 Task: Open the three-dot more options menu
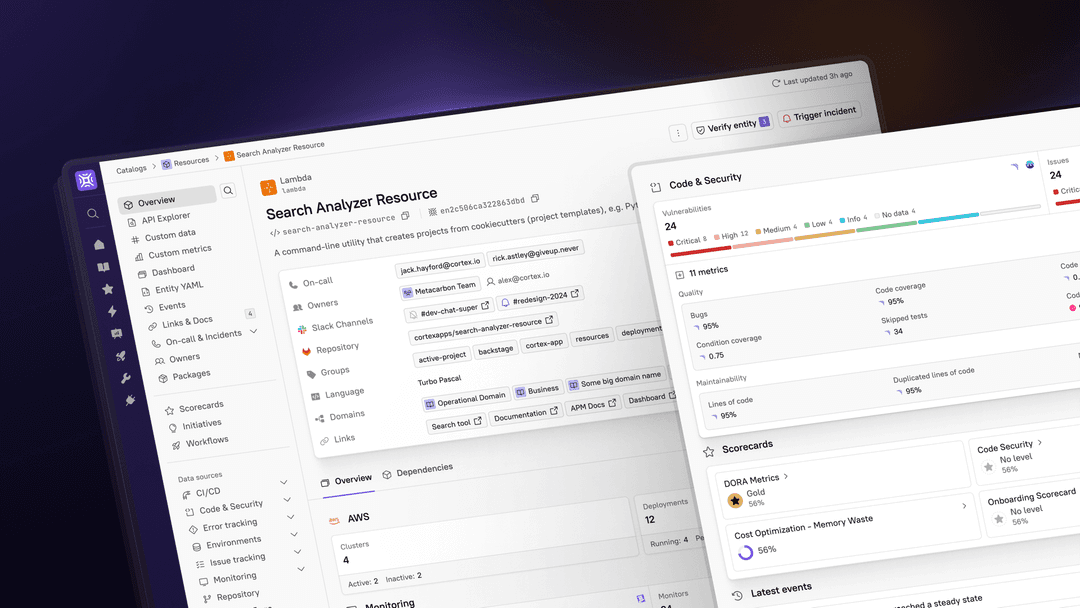tap(677, 132)
